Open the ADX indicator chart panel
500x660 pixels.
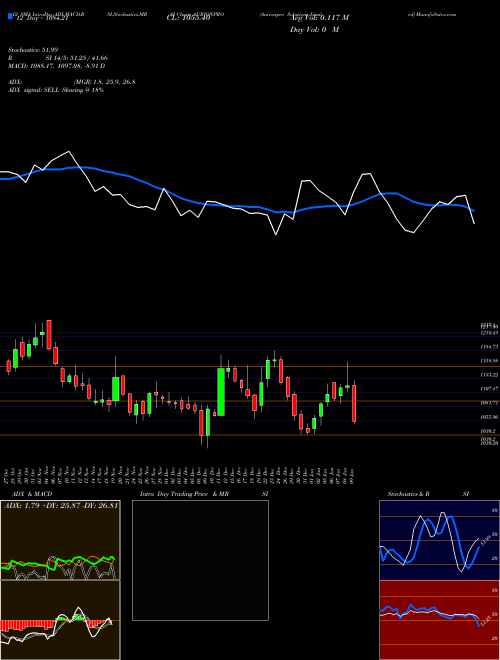[60, 540]
